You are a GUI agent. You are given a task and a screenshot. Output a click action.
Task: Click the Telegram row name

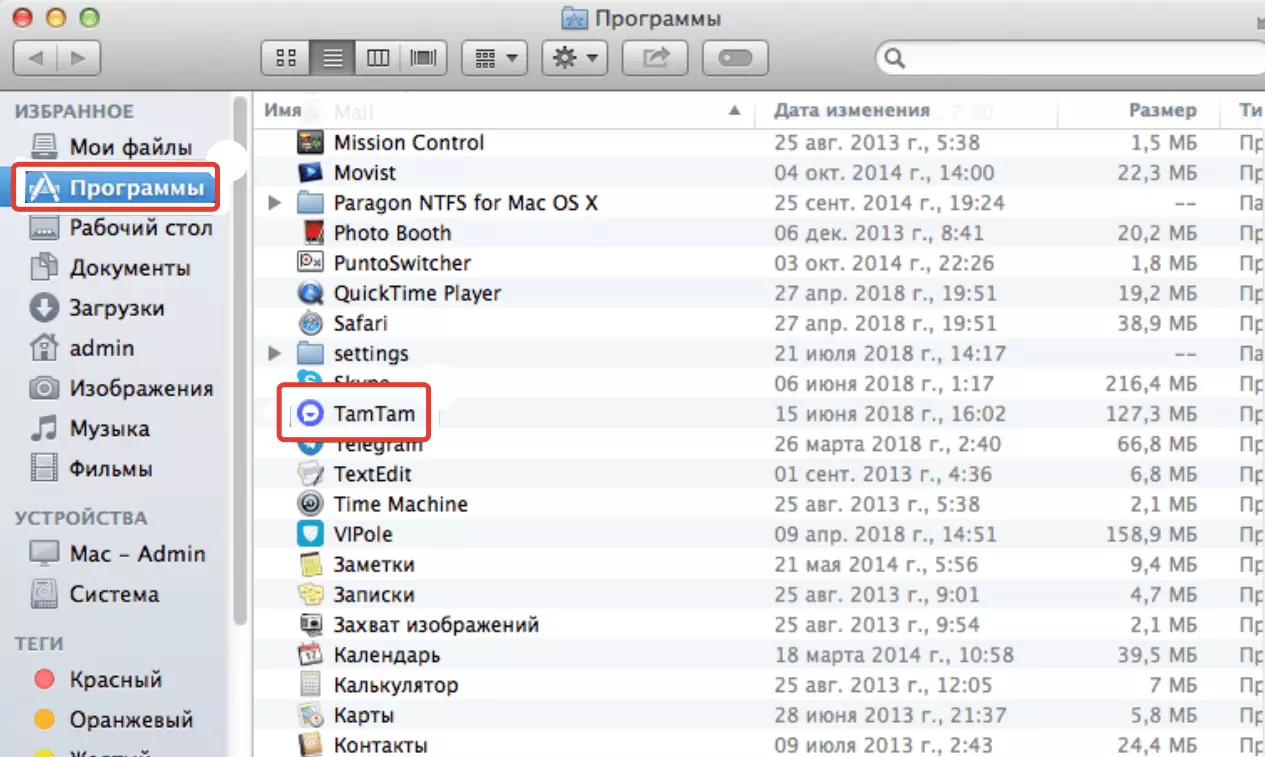point(378,444)
